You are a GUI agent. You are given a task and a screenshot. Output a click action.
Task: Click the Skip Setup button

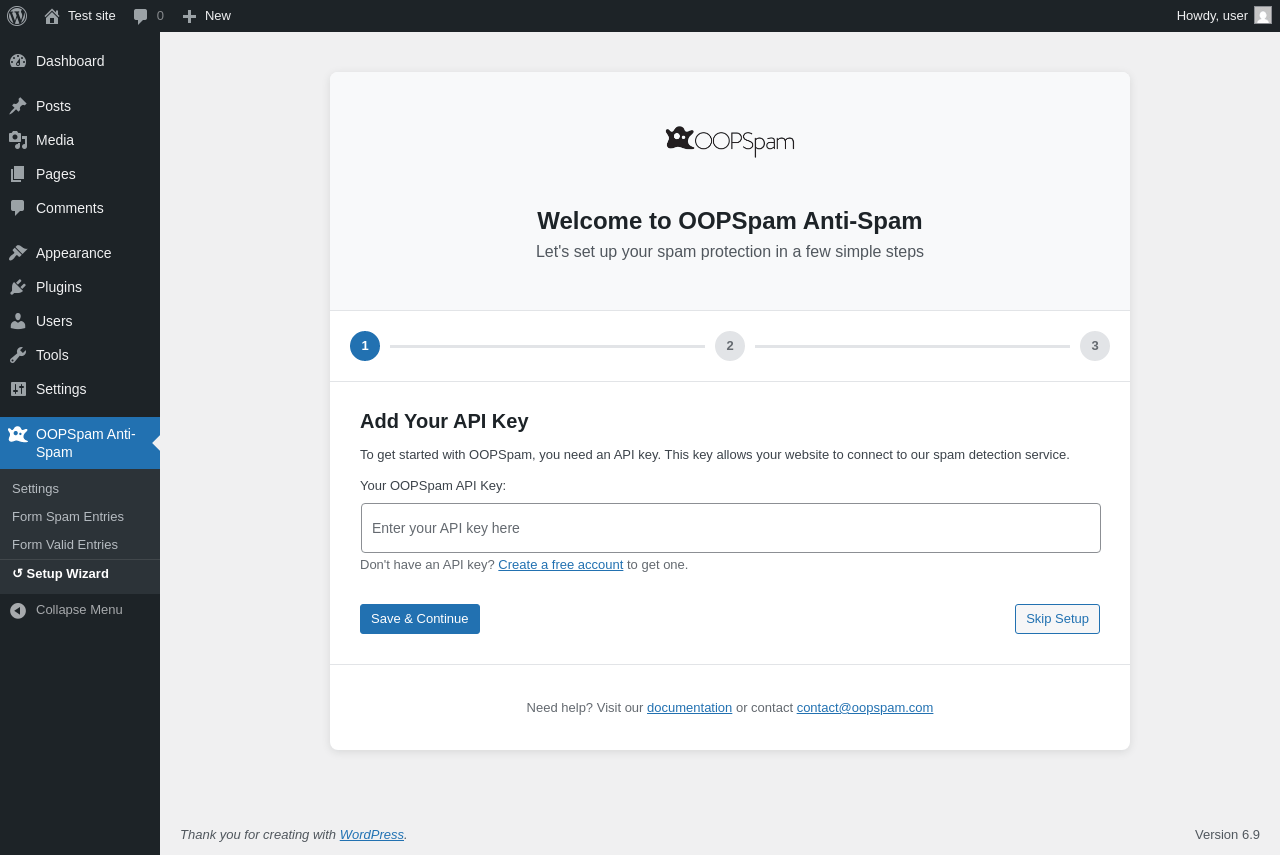point(1057,619)
